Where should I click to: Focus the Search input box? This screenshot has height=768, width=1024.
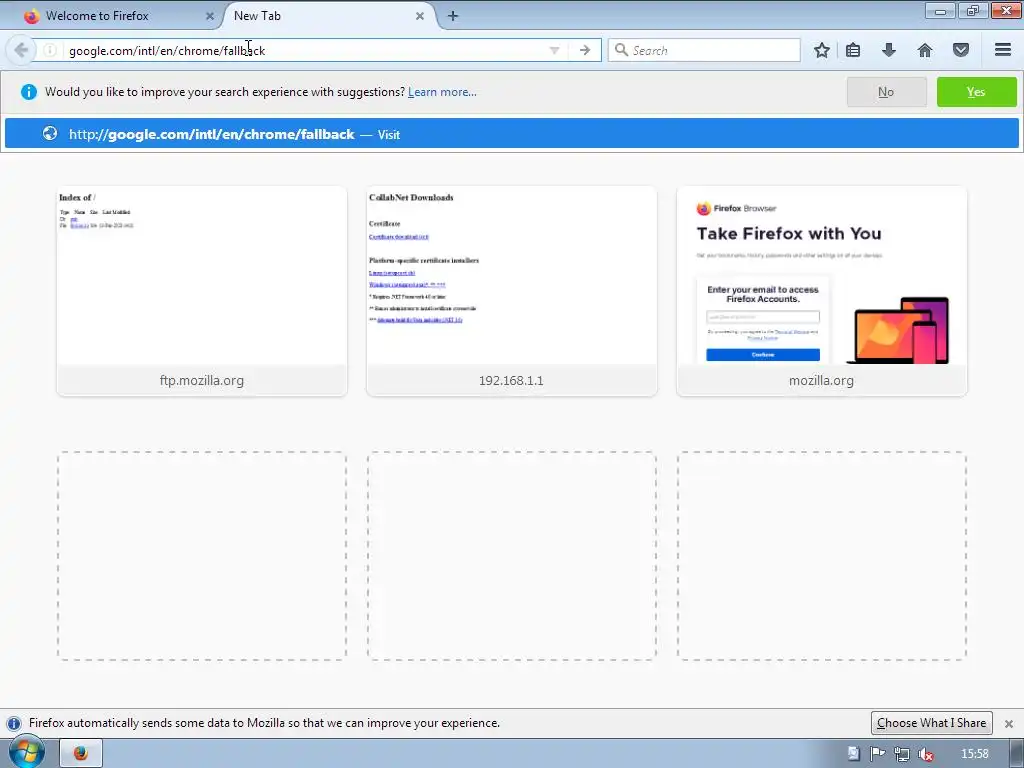point(704,50)
